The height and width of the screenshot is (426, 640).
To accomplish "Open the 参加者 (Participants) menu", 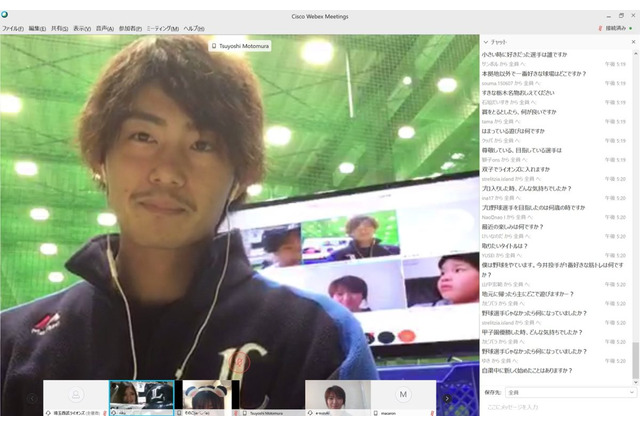I will click(x=130, y=29).
